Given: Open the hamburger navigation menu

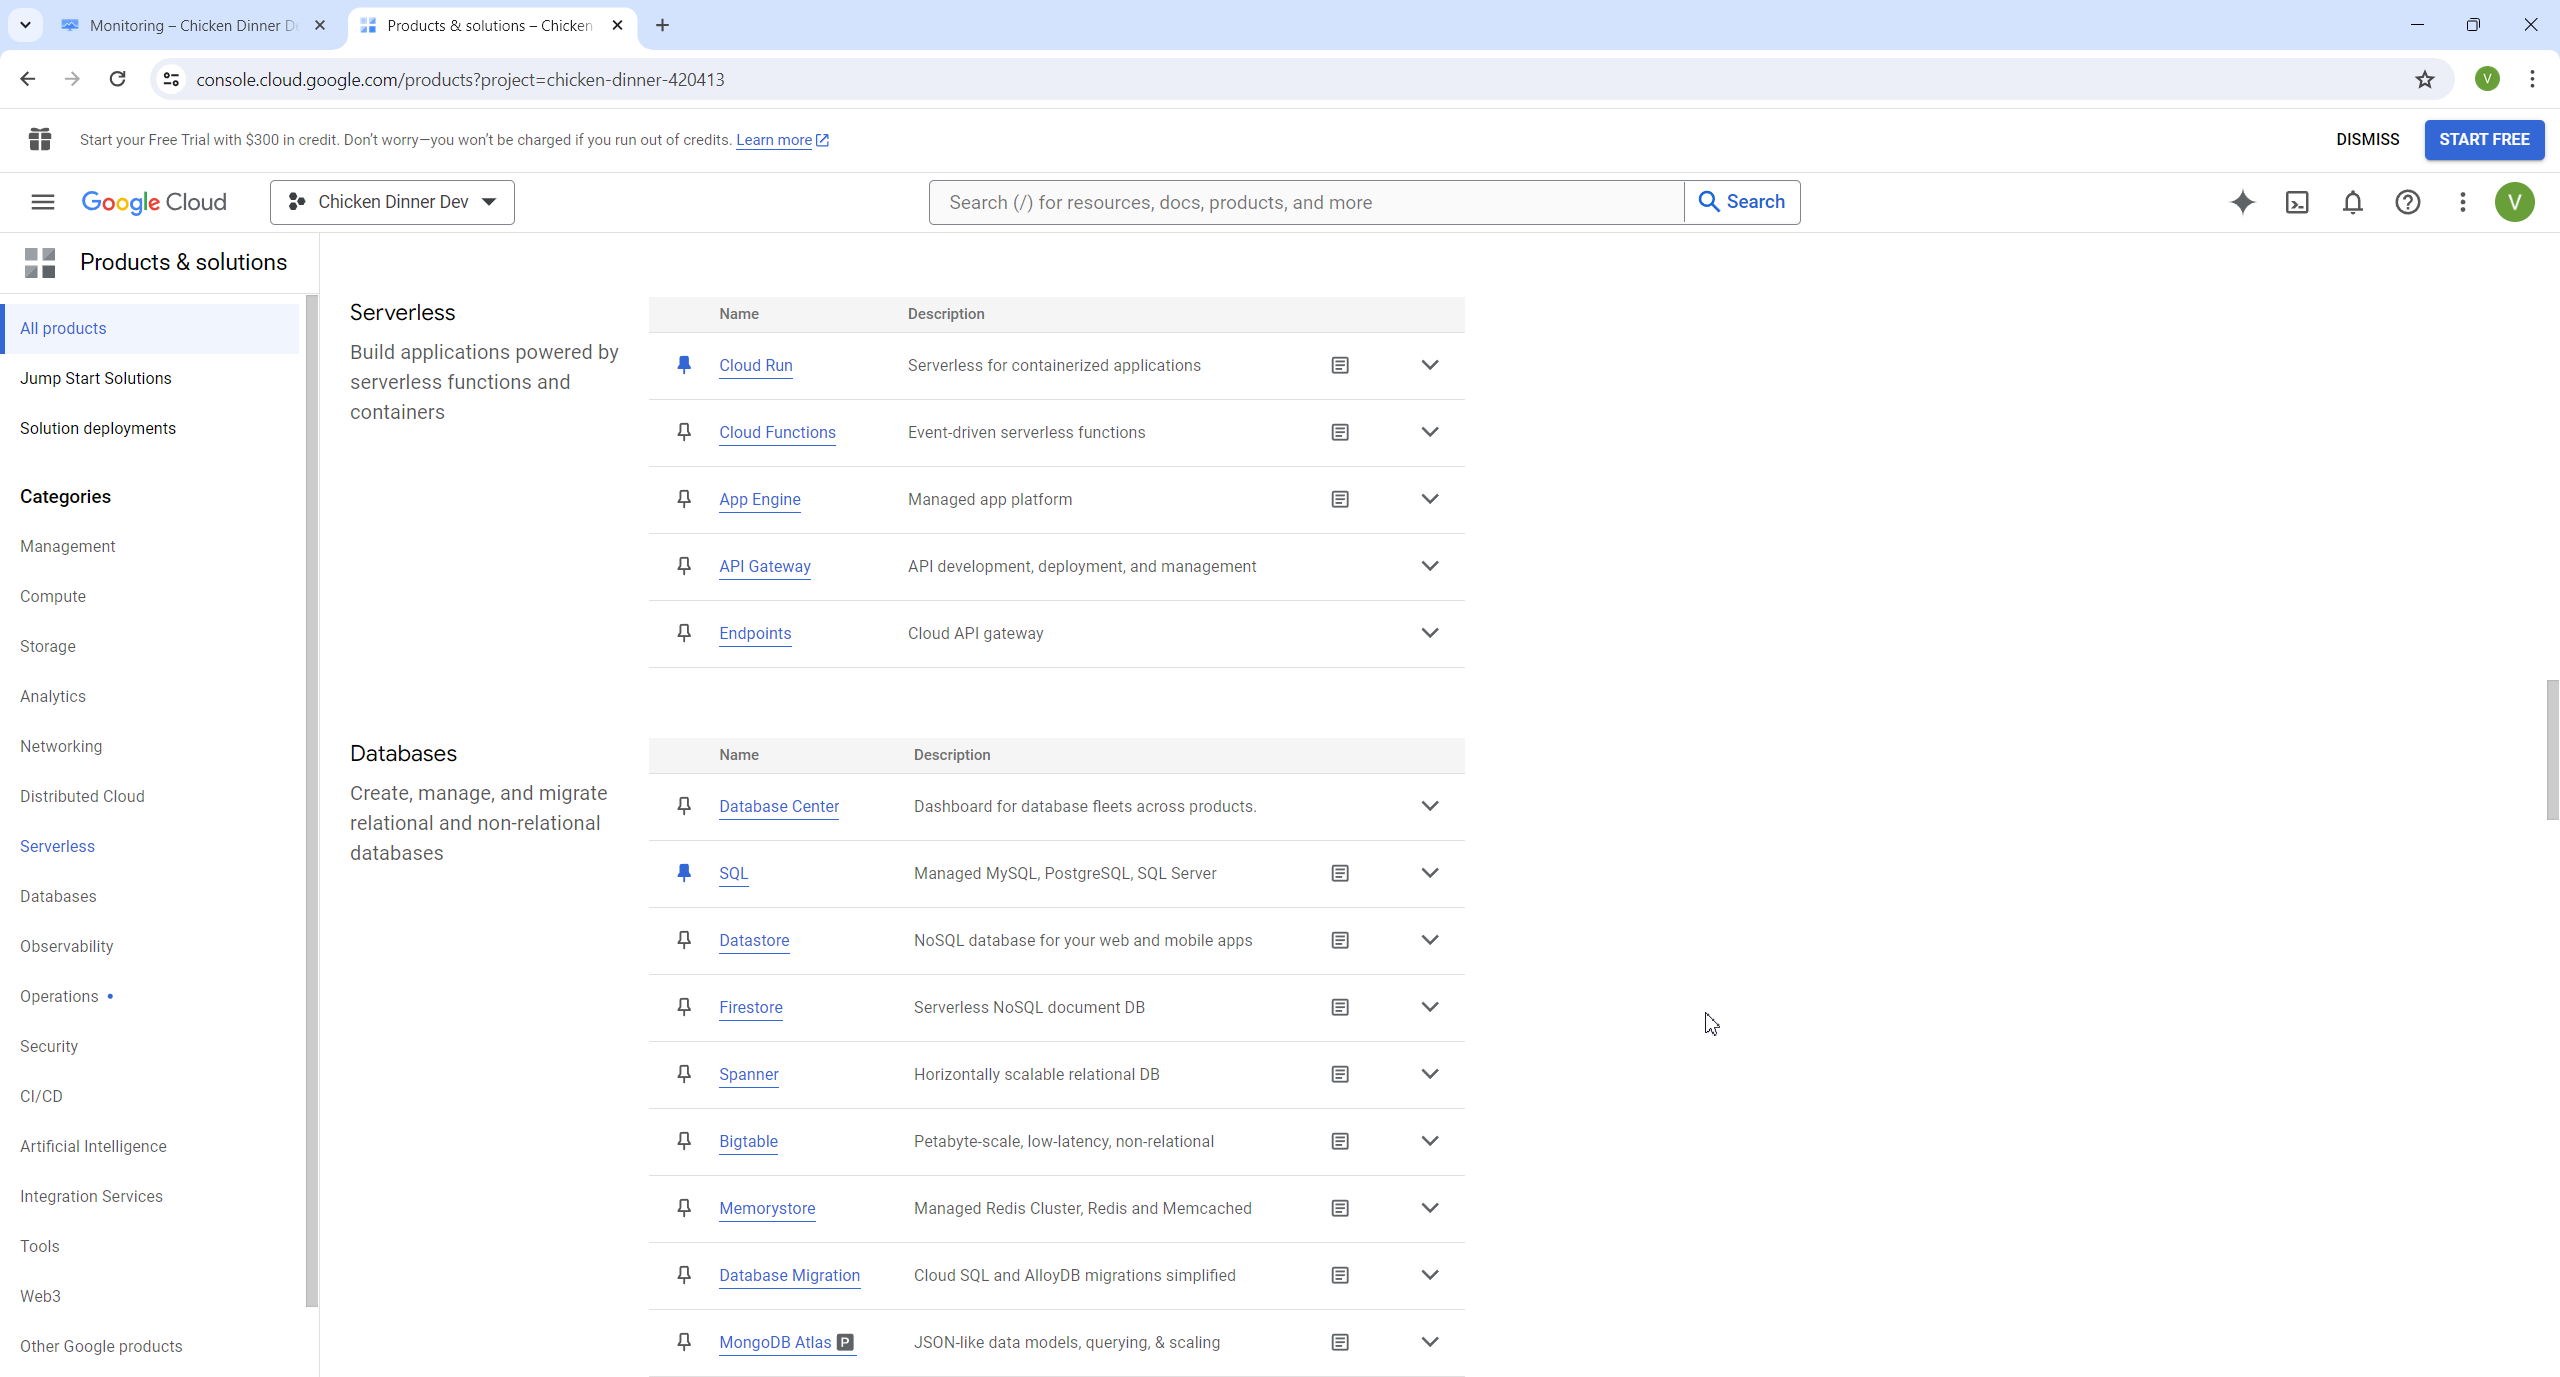Looking at the screenshot, I should tap(42, 202).
